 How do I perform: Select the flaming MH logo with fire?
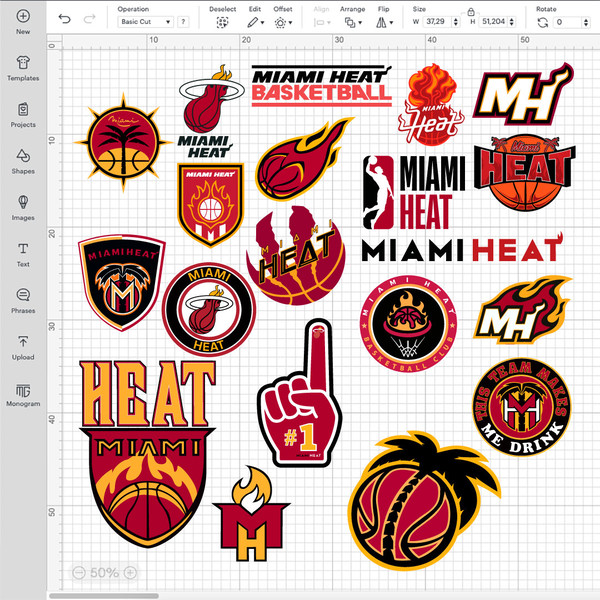click(x=523, y=310)
